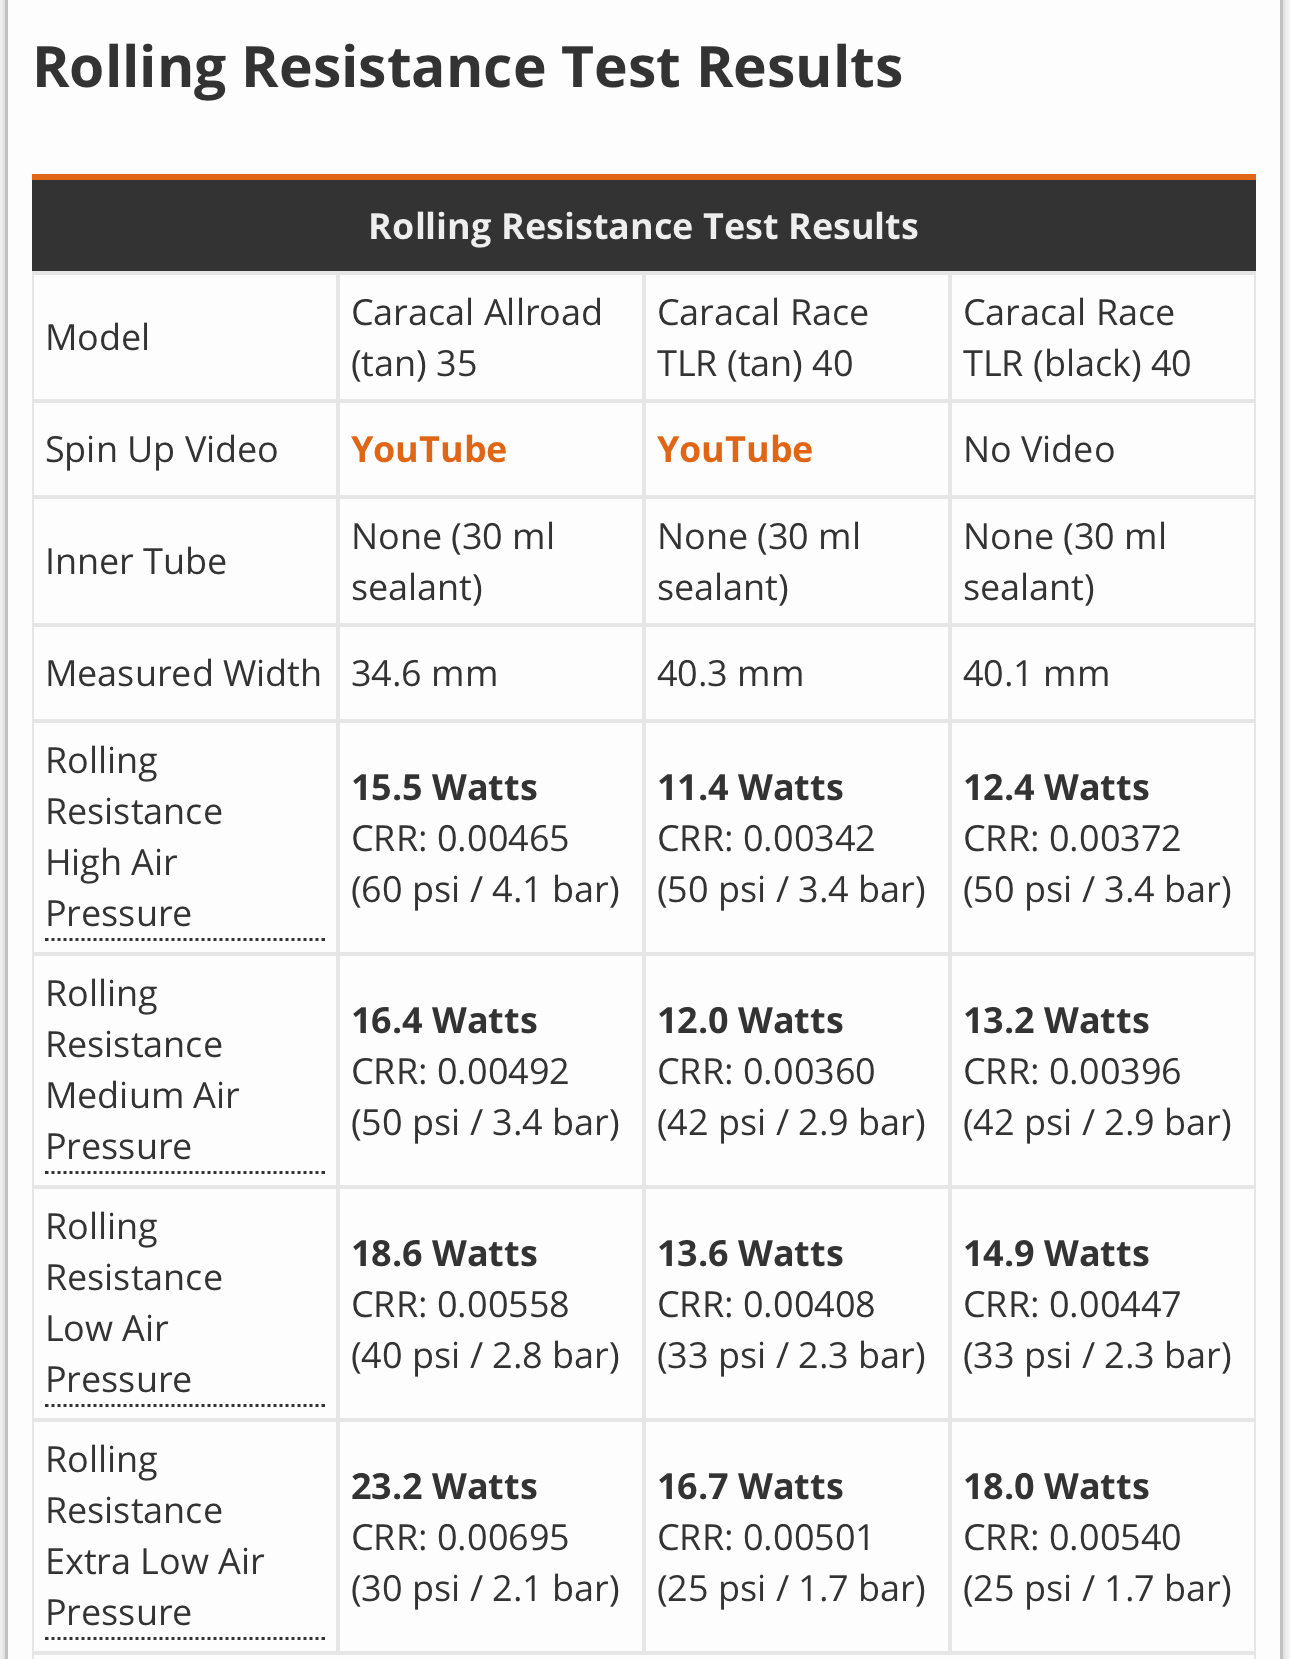Click the No Video cell
Screen dimensions: 1290x1659
1039,450
